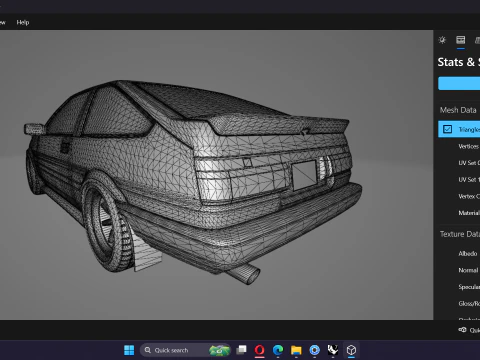Choose Material under Mesh Data

469,213
